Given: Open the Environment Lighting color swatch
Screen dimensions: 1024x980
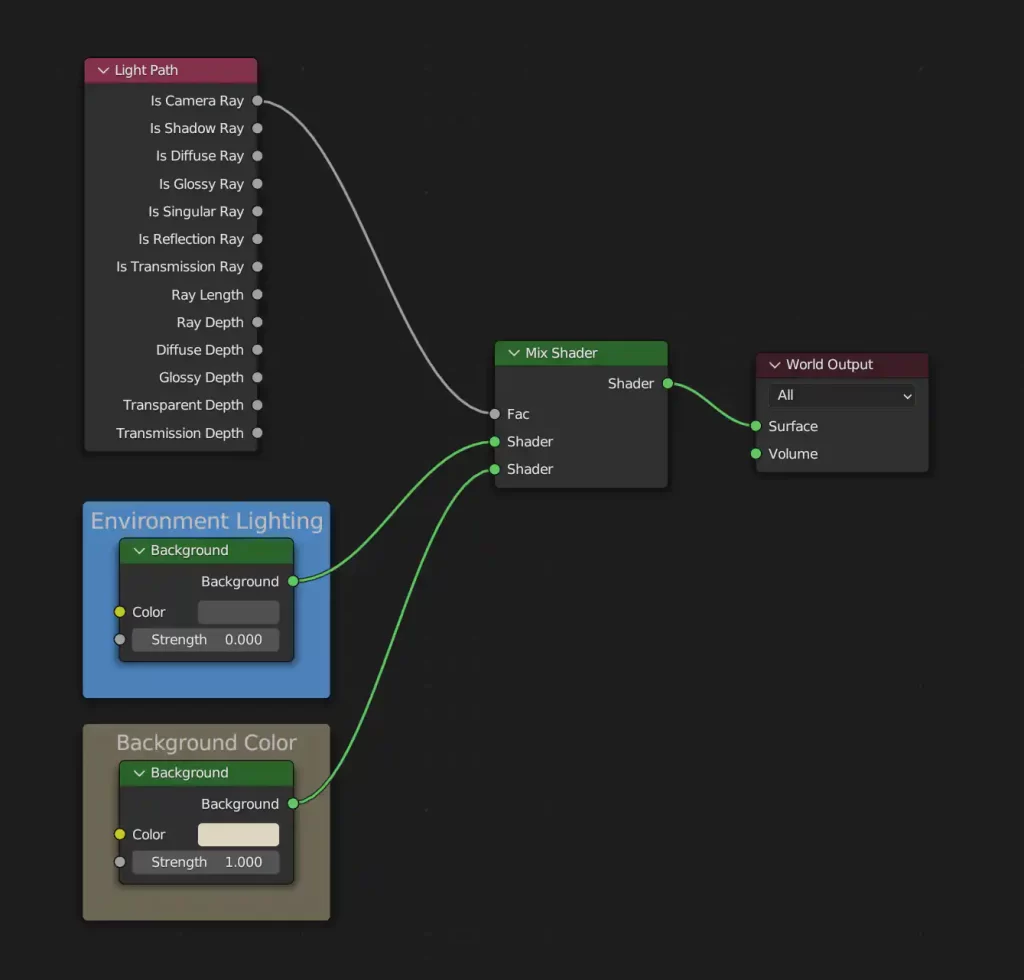Looking at the screenshot, I should 238,612.
